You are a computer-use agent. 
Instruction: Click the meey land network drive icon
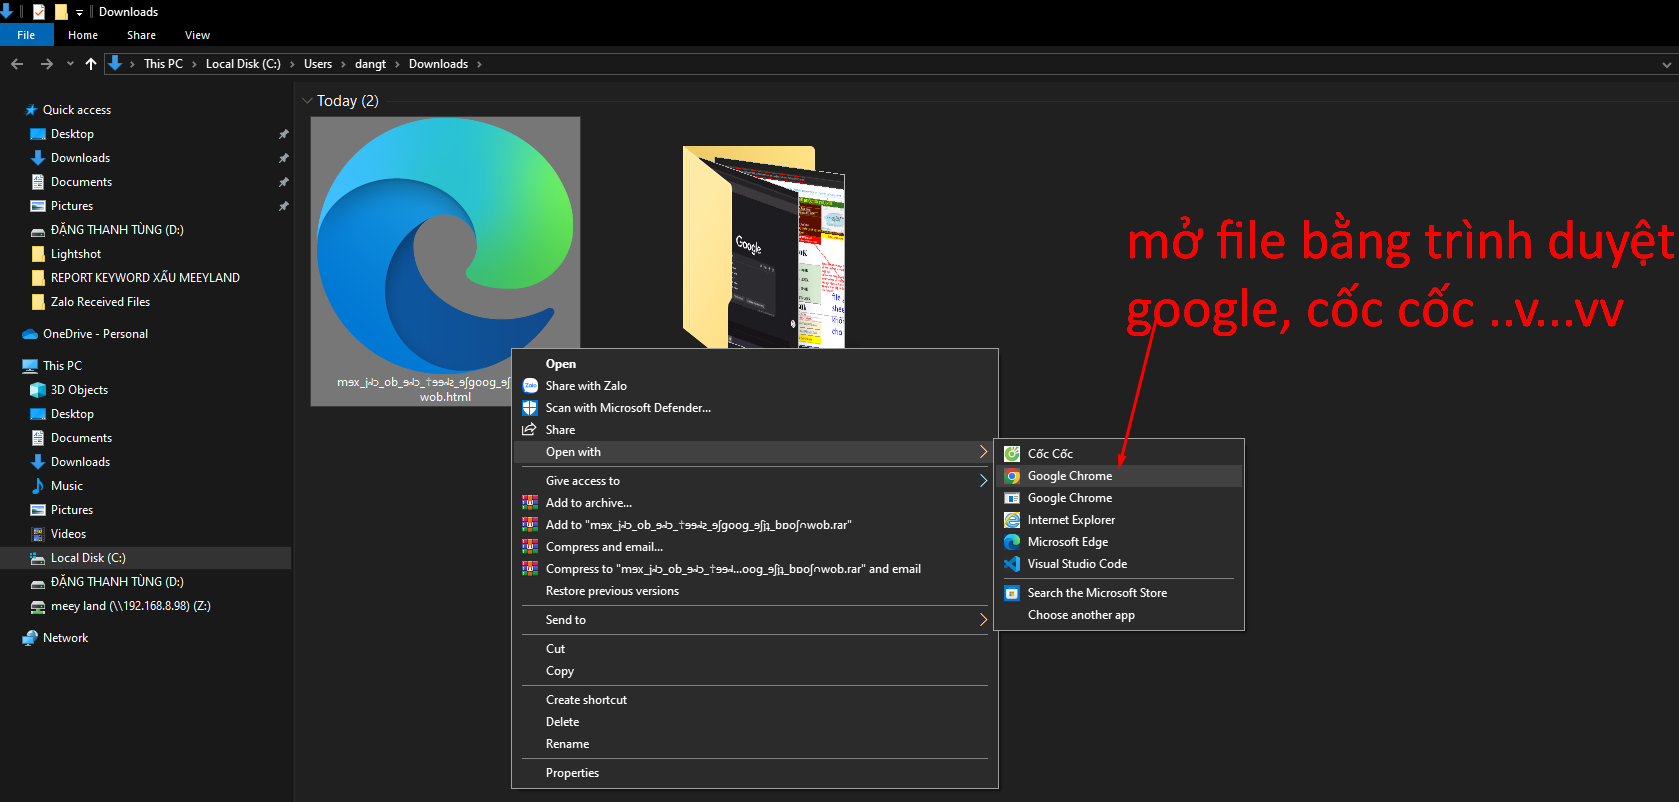pyautogui.click(x=38, y=606)
